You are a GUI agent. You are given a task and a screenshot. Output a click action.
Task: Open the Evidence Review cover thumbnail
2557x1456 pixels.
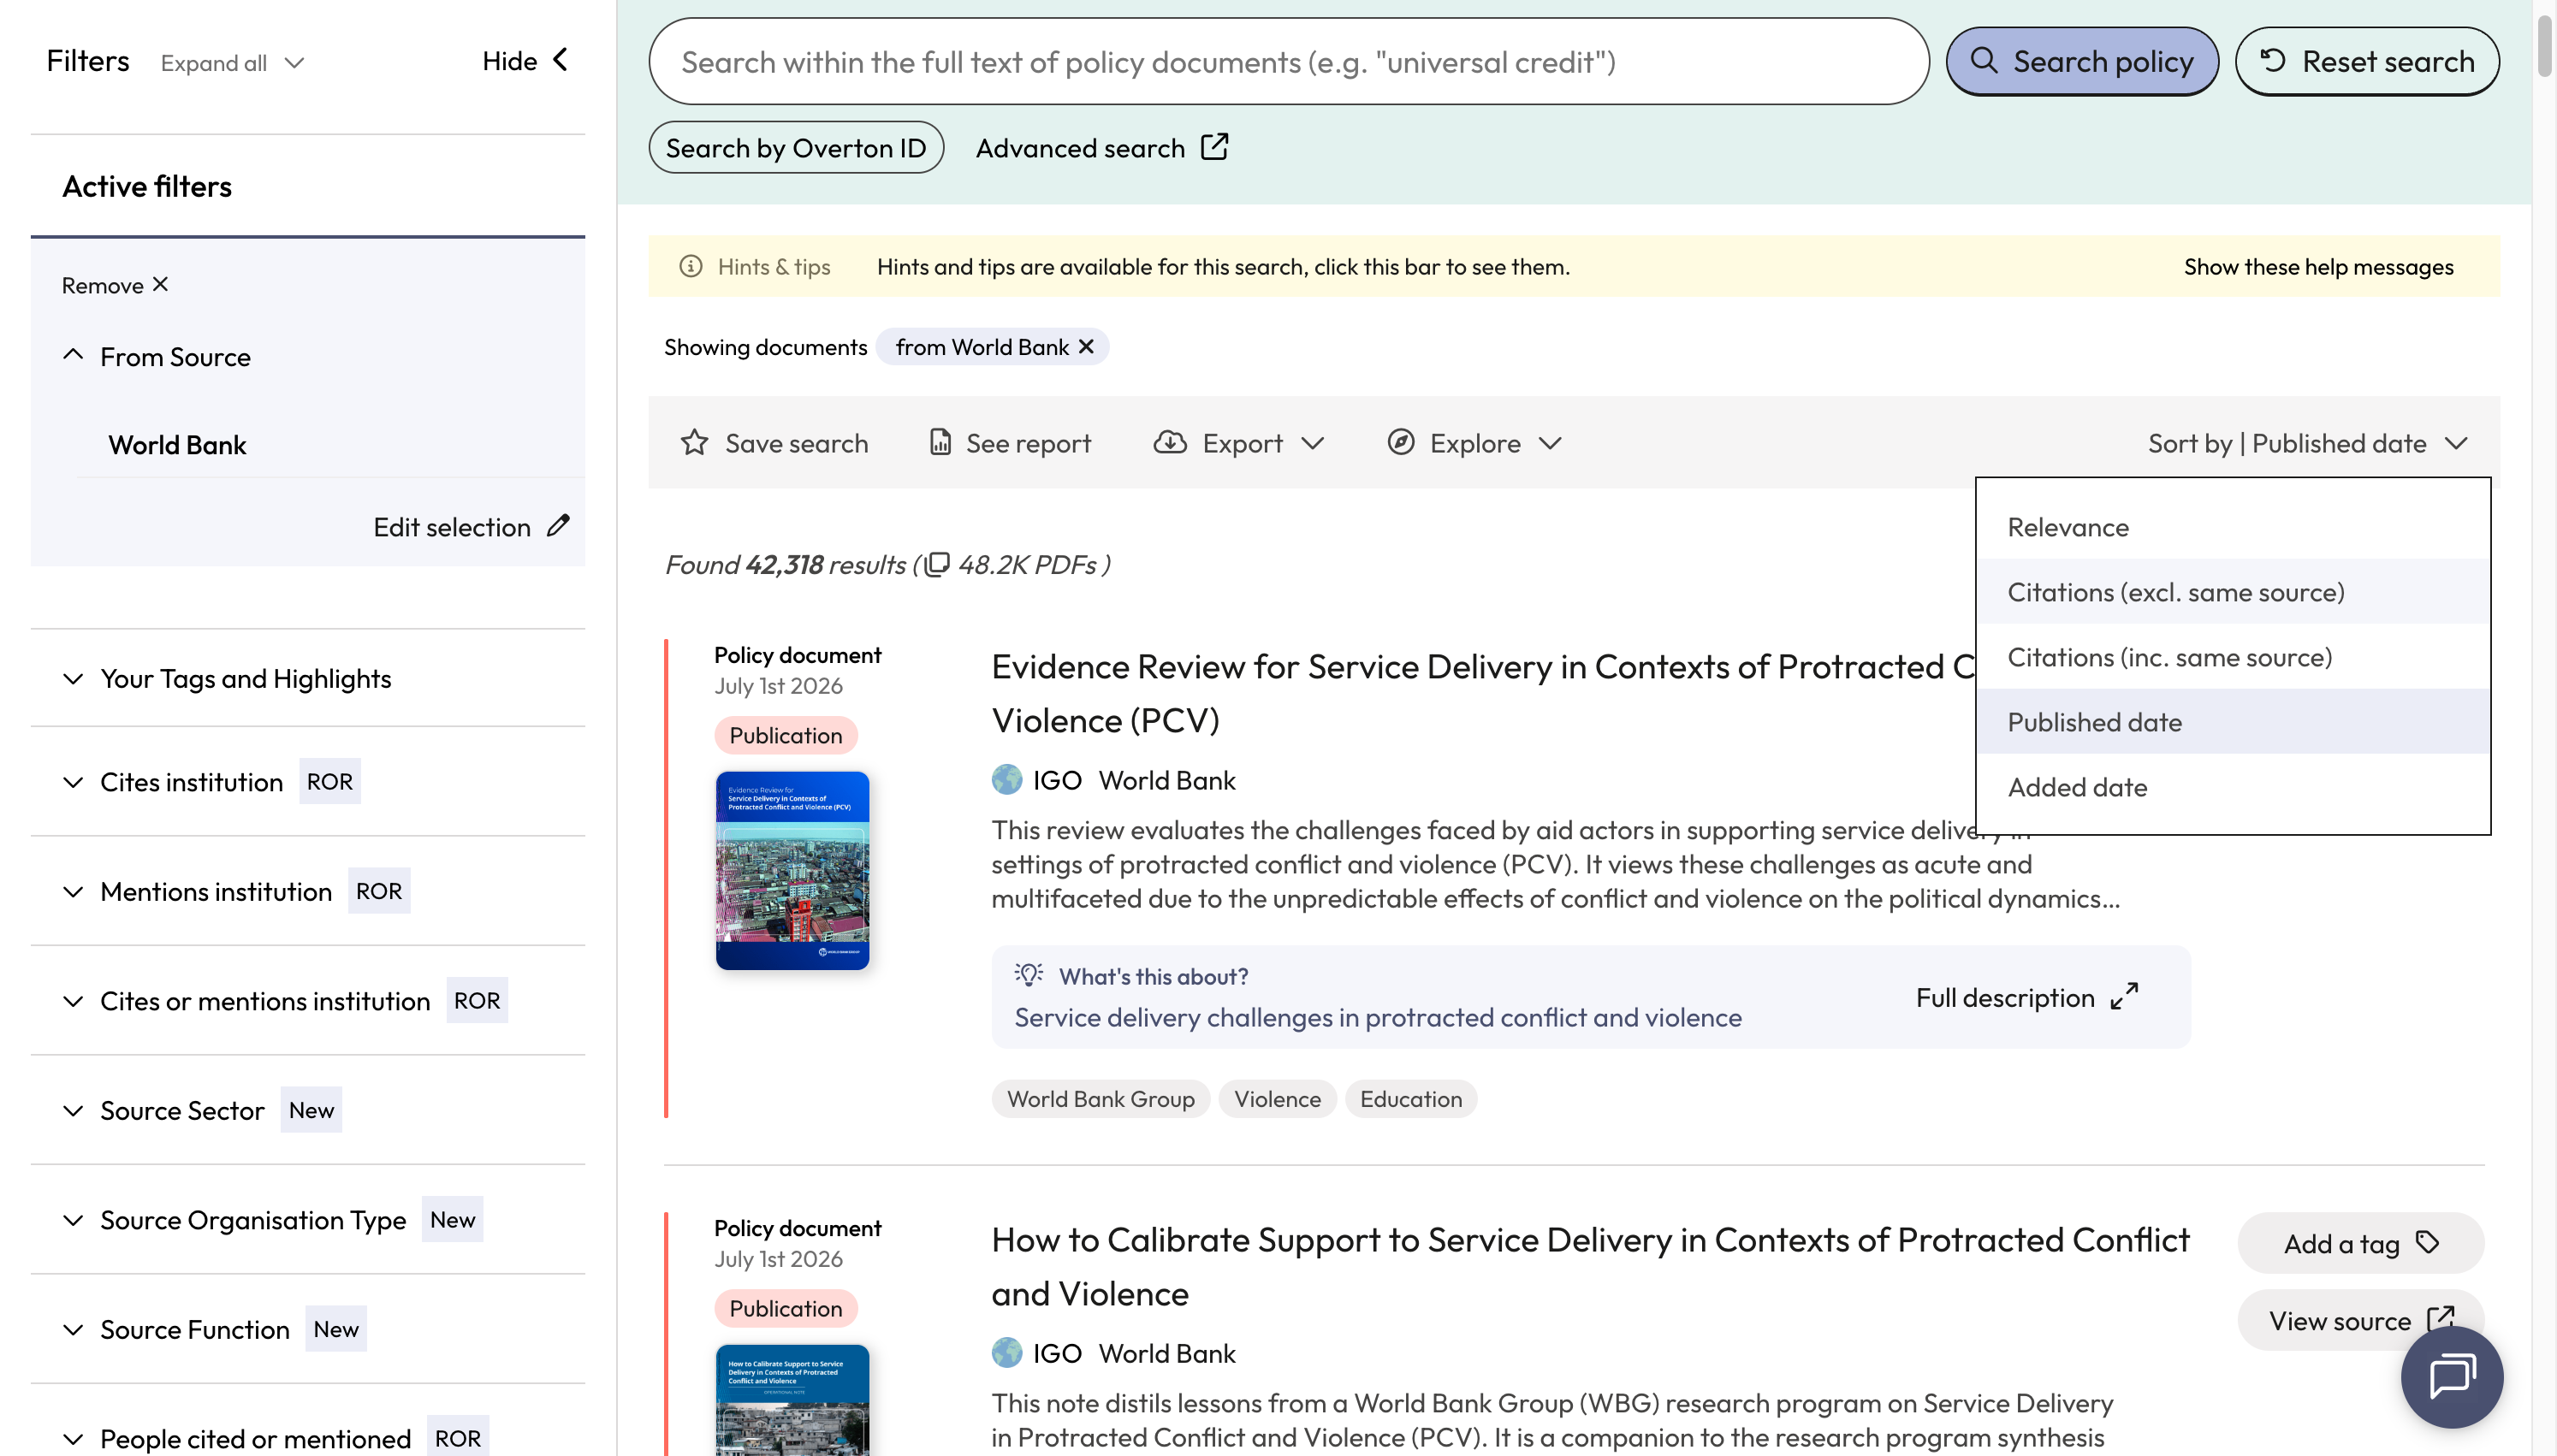(x=792, y=870)
